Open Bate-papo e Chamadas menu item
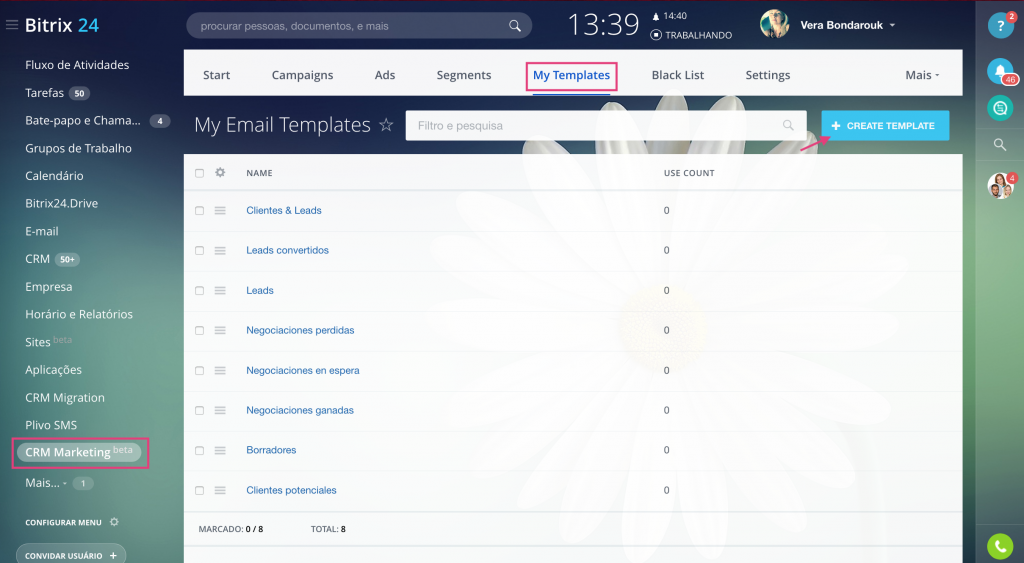 (x=82, y=120)
